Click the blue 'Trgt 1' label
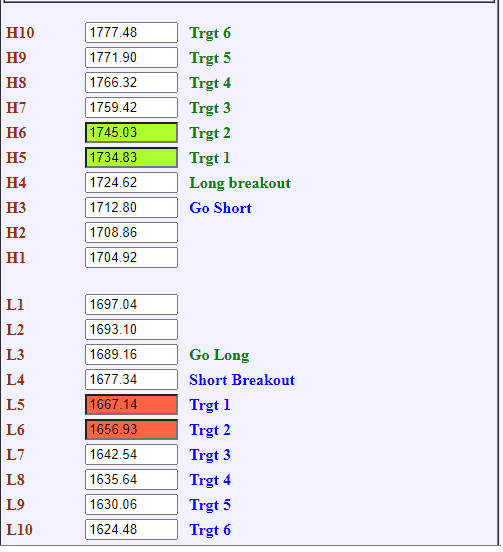This screenshot has height=552, width=503. point(210,405)
